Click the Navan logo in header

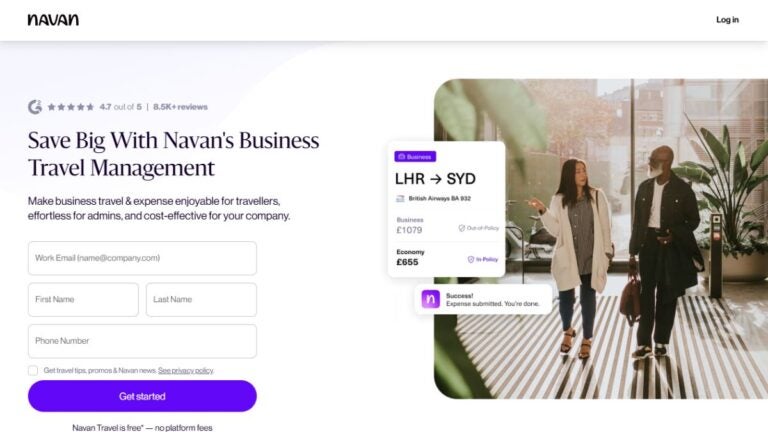click(x=53, y=20)
